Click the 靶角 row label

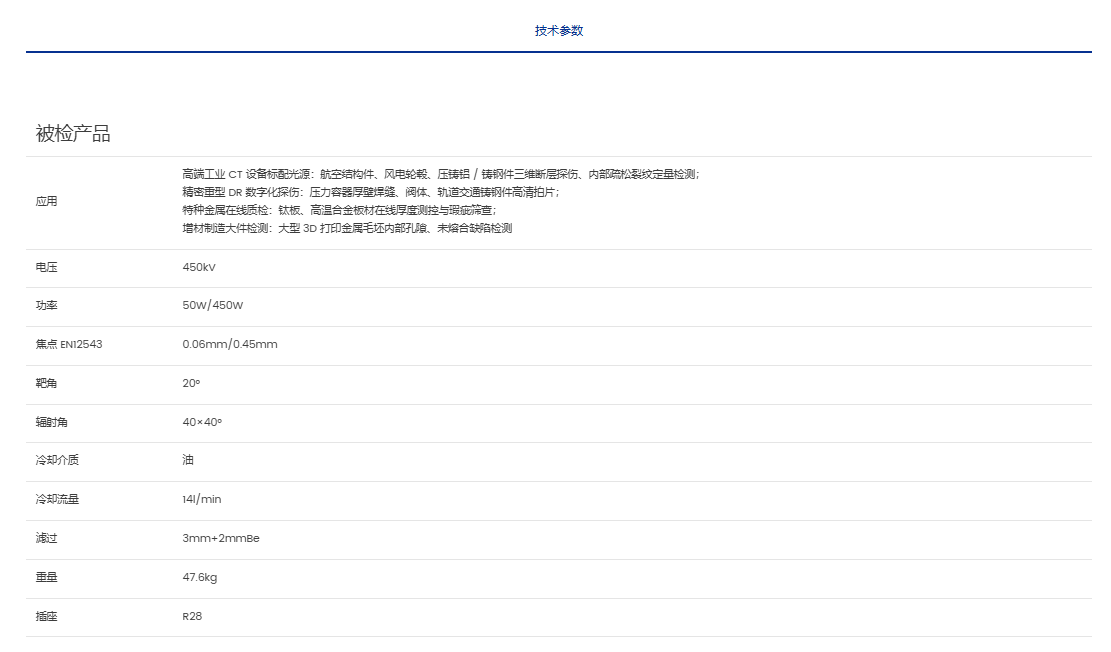(46, 383)
